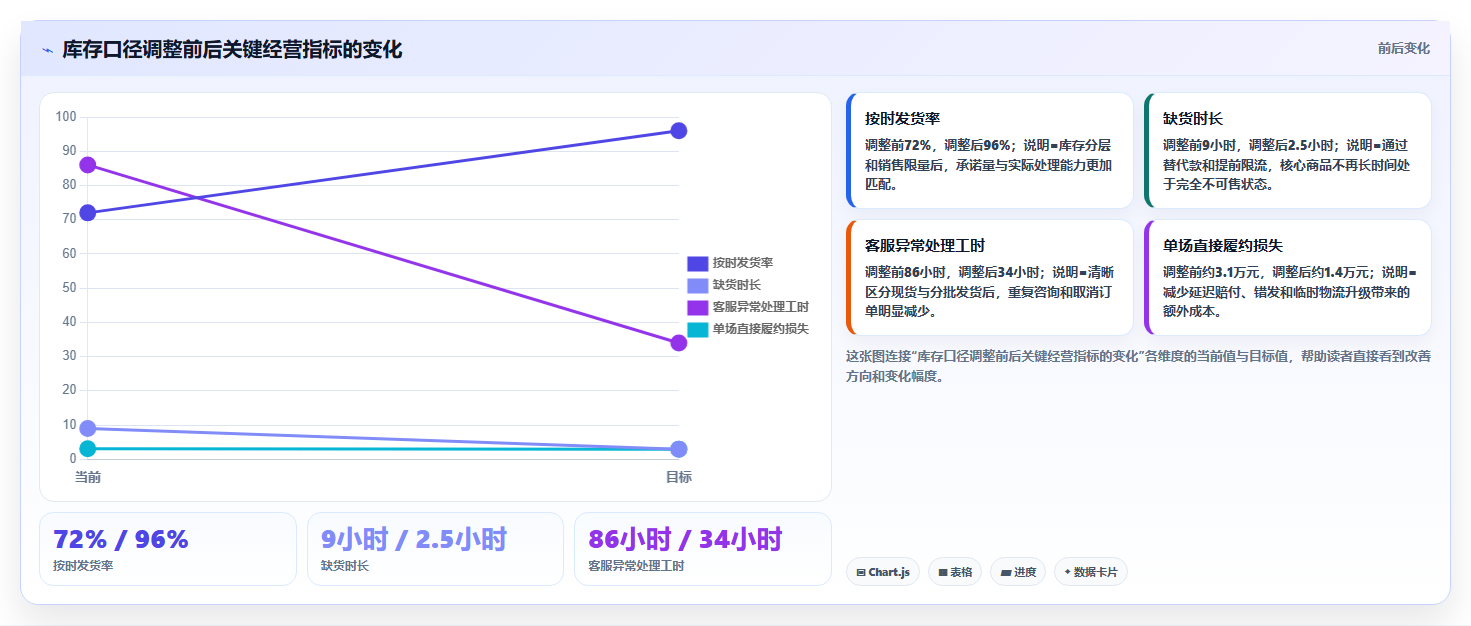Select the 9小时 / 2.5小时 stat card
Image resolution: width=1471 pixels, height=626 pixels.
[435, 549]
